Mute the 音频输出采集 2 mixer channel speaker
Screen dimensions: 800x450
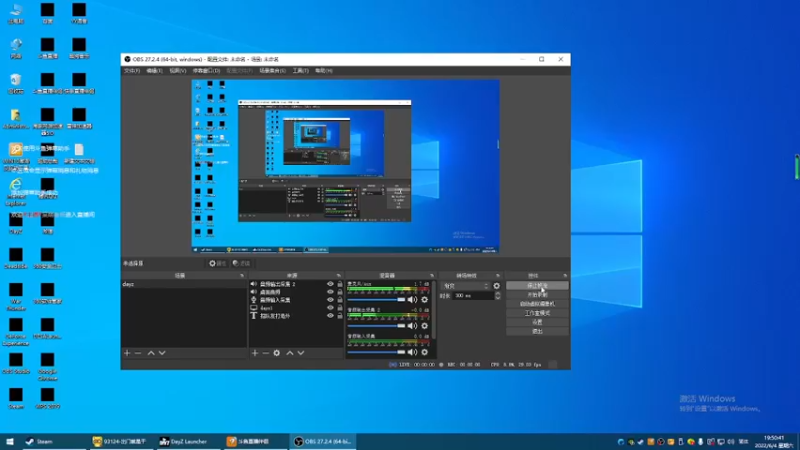tap(412, 326)
